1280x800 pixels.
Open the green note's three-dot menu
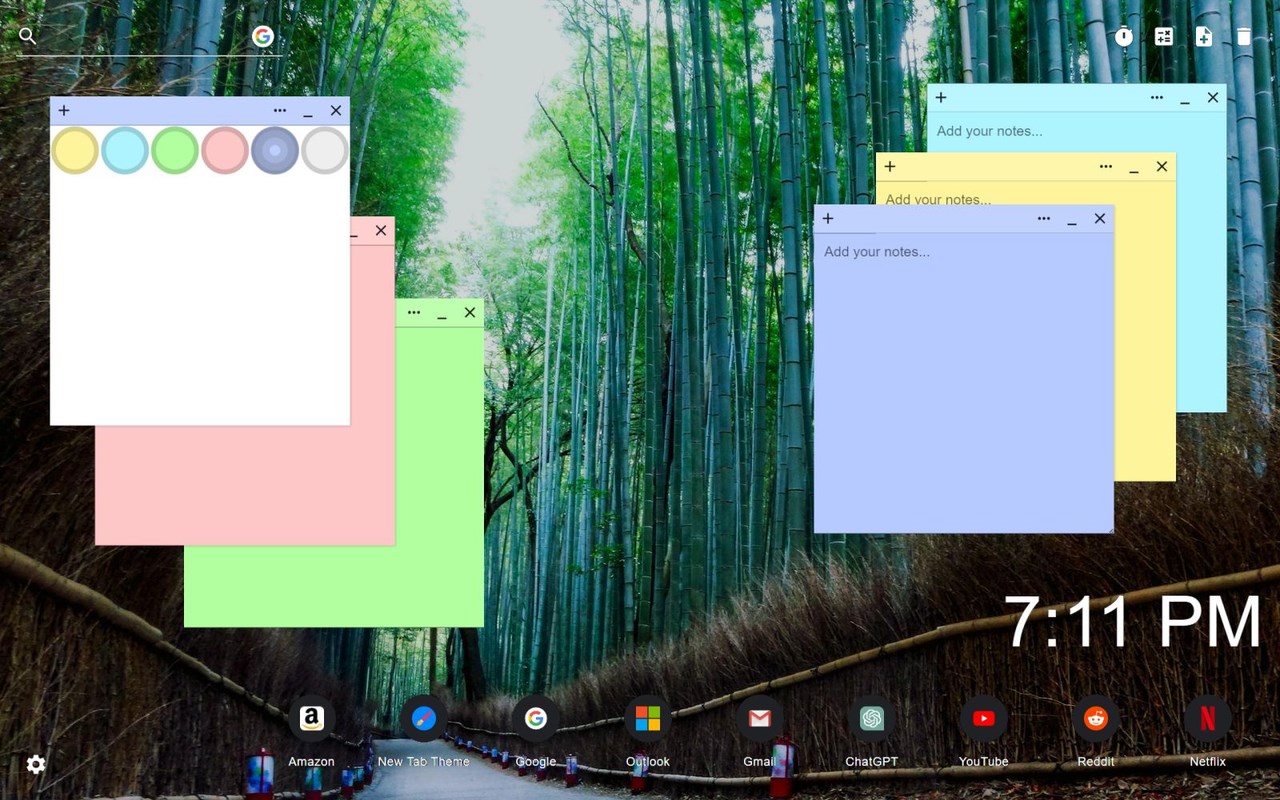pyautogui.click(x=414, y=313)
